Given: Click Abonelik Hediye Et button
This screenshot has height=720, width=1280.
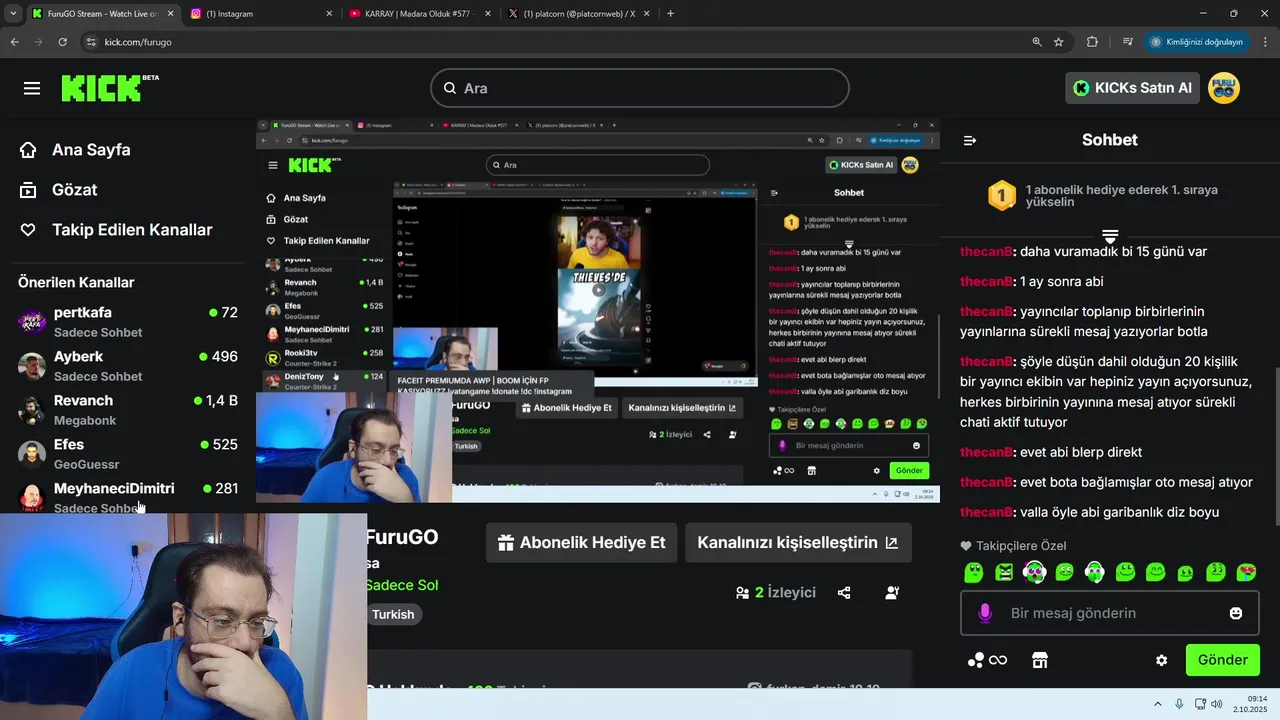Looking at the screenshot, I should pos(581,543).
